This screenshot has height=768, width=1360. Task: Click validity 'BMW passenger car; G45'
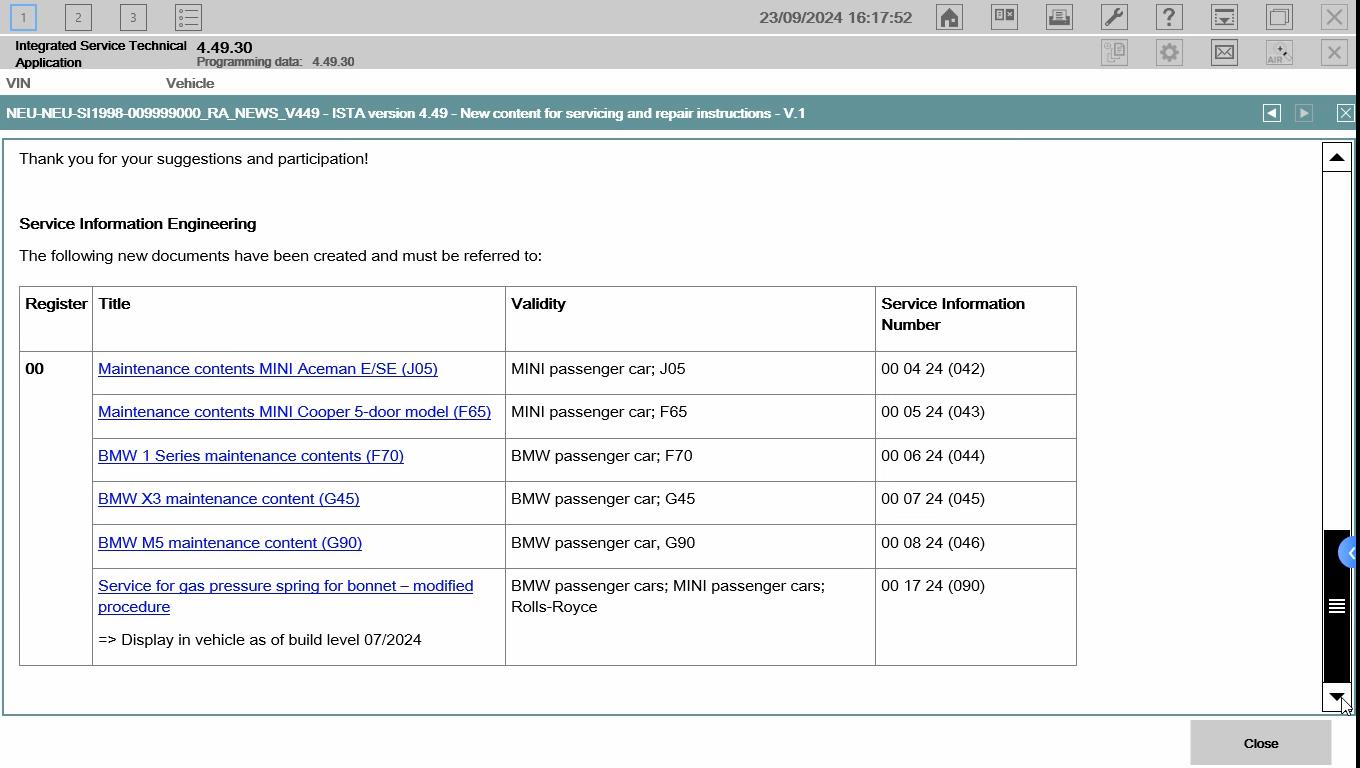603,499
